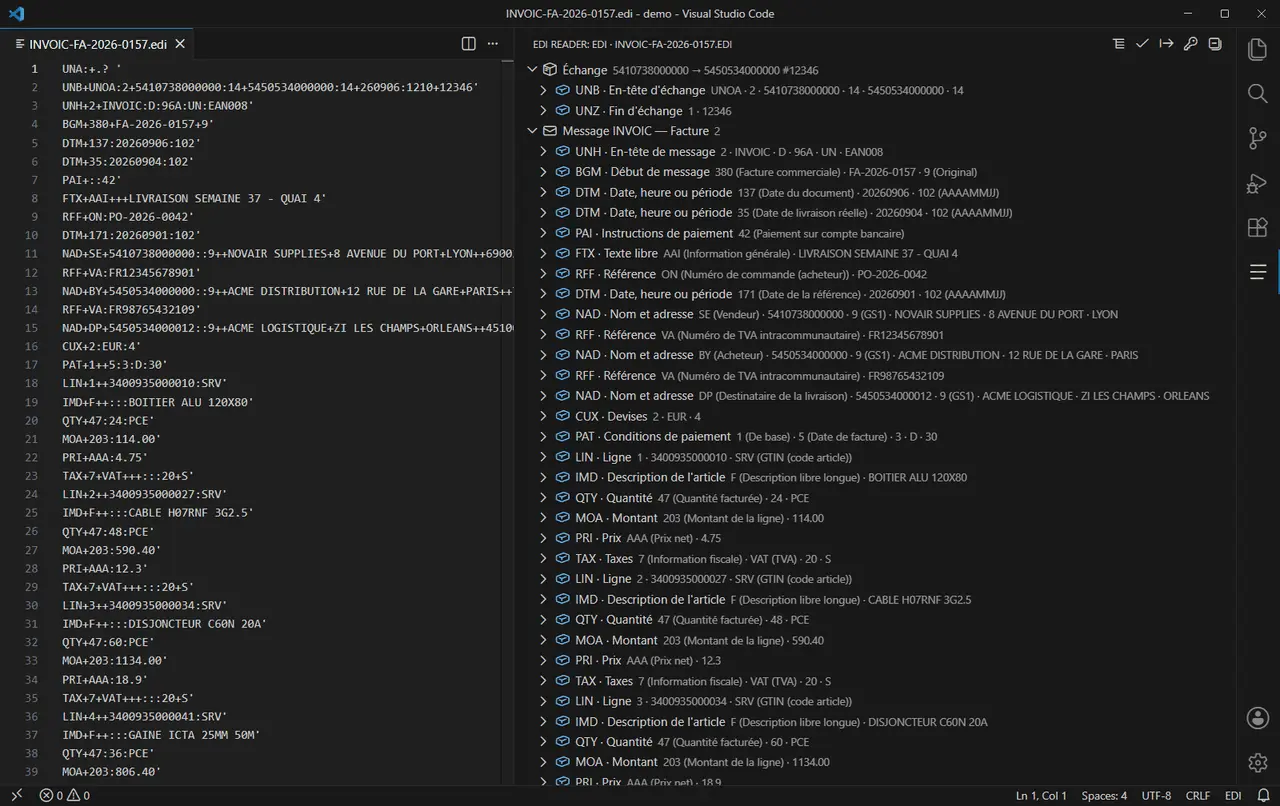Viewport: 1280px width, 806px height.
Task: Open the editor More Actions menu
Action: (493, 44)
